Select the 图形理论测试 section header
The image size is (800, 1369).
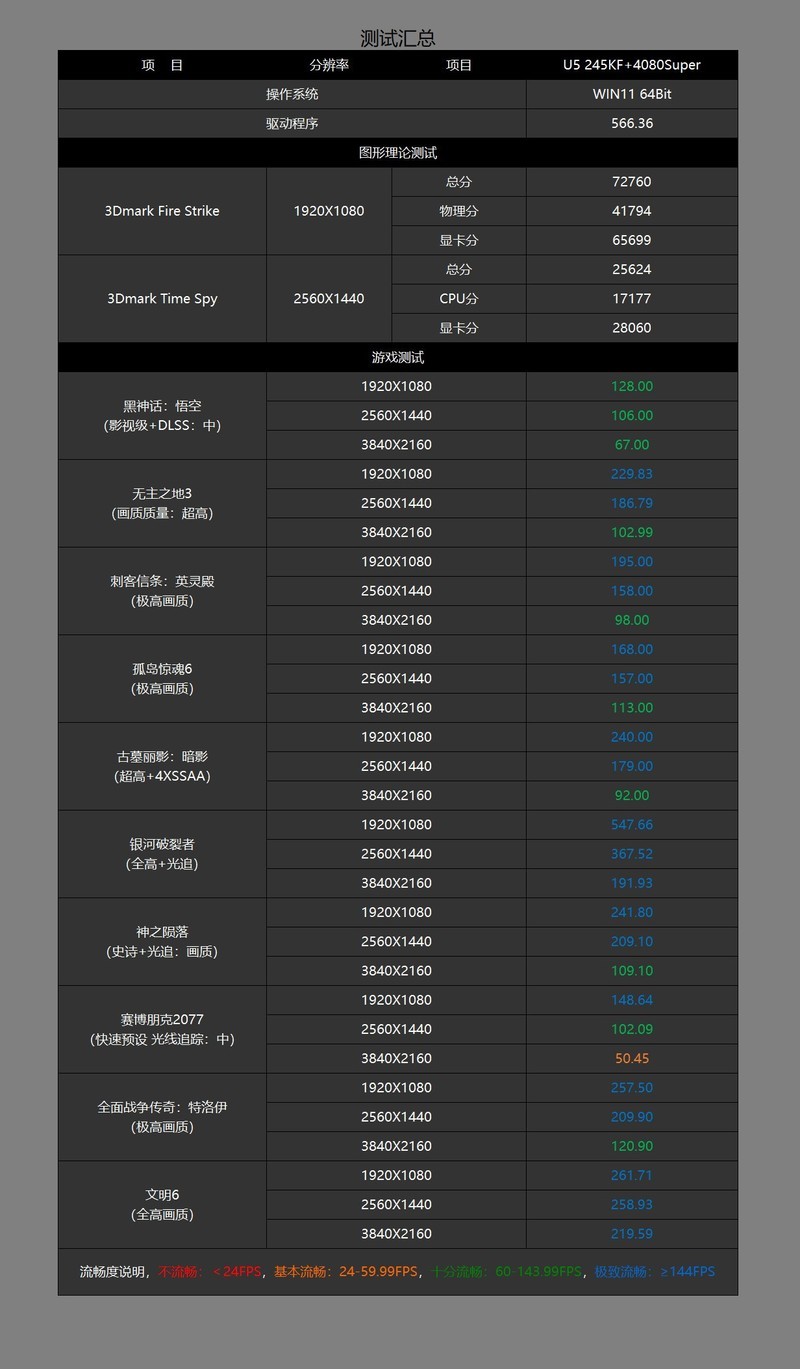coord(398,152)
